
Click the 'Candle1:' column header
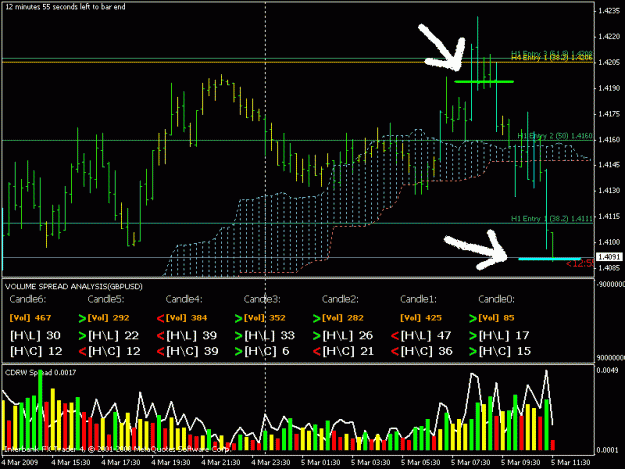pos(418,299)
